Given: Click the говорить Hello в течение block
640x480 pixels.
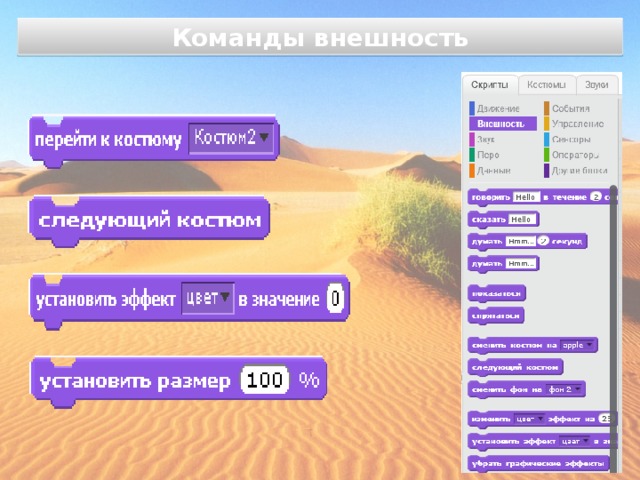Looking at the screenshot, I should pos(542,197).
